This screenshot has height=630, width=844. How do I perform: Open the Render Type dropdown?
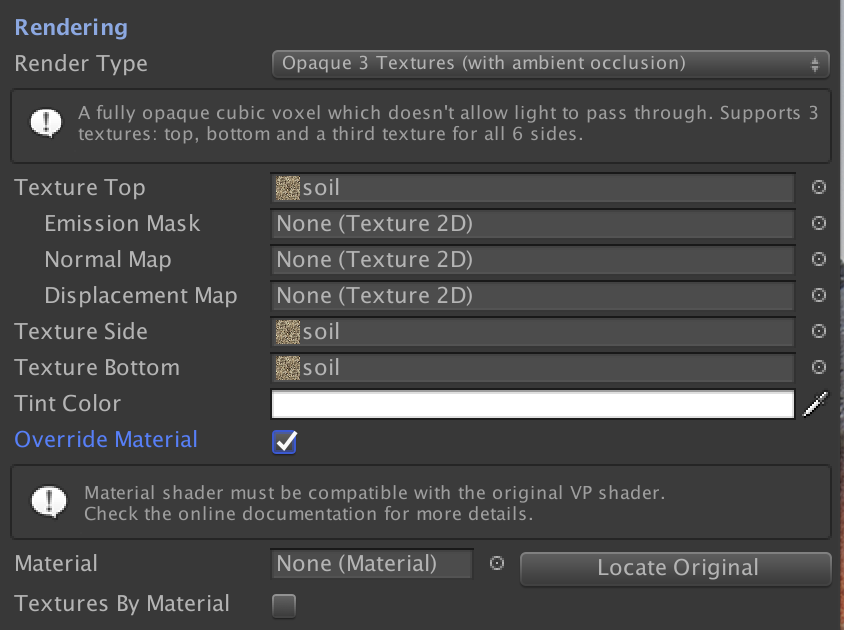[550, 62]
